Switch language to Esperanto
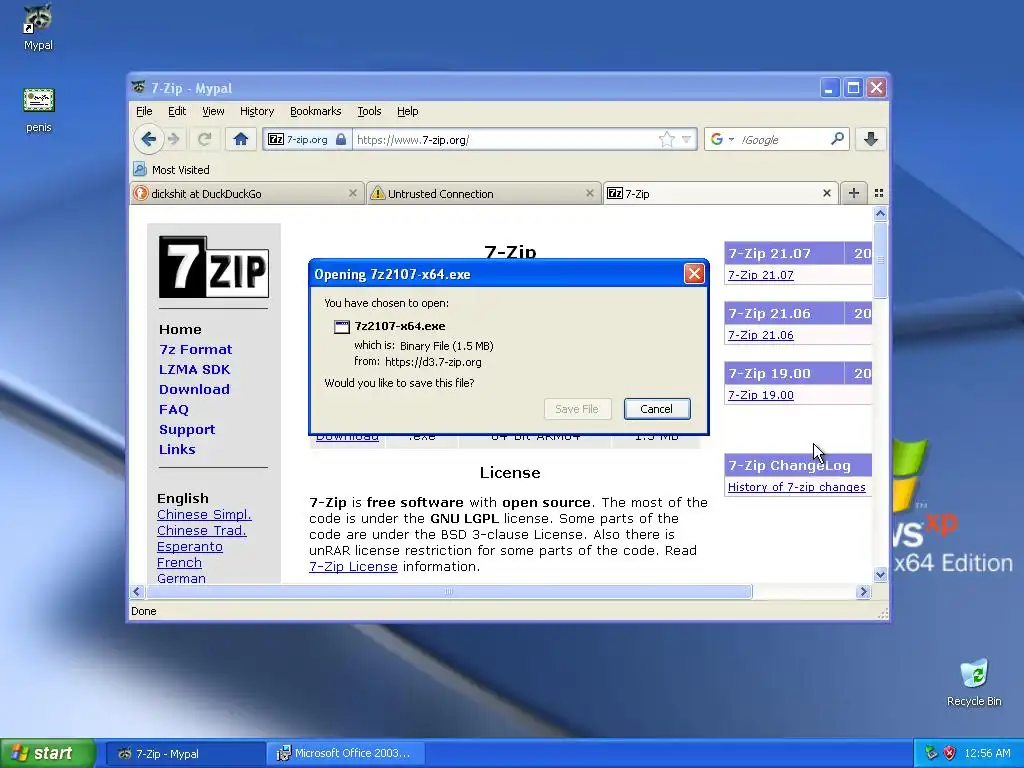Screen dimensions: 1024x768 (189, 547)
